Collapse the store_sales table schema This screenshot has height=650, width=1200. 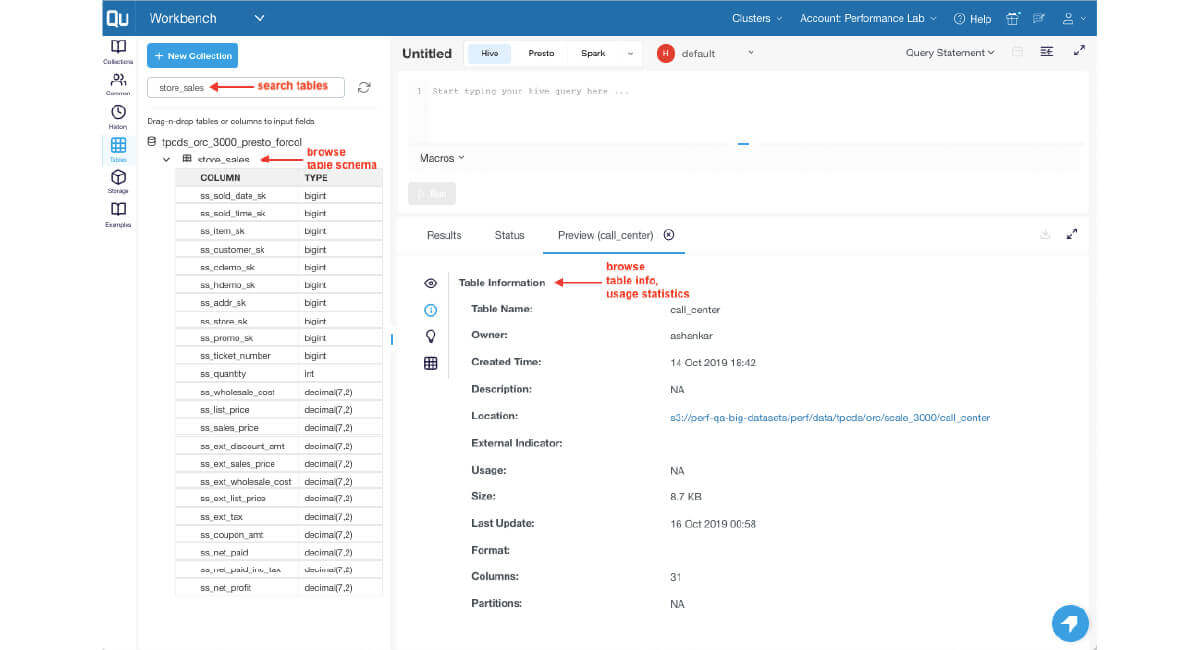click(x=167, y=159)
